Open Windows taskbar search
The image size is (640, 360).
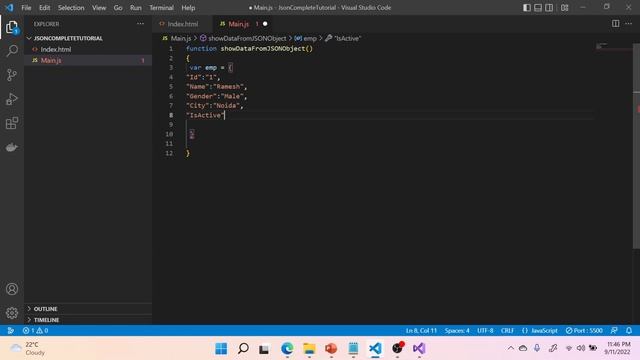coord(243,349)
